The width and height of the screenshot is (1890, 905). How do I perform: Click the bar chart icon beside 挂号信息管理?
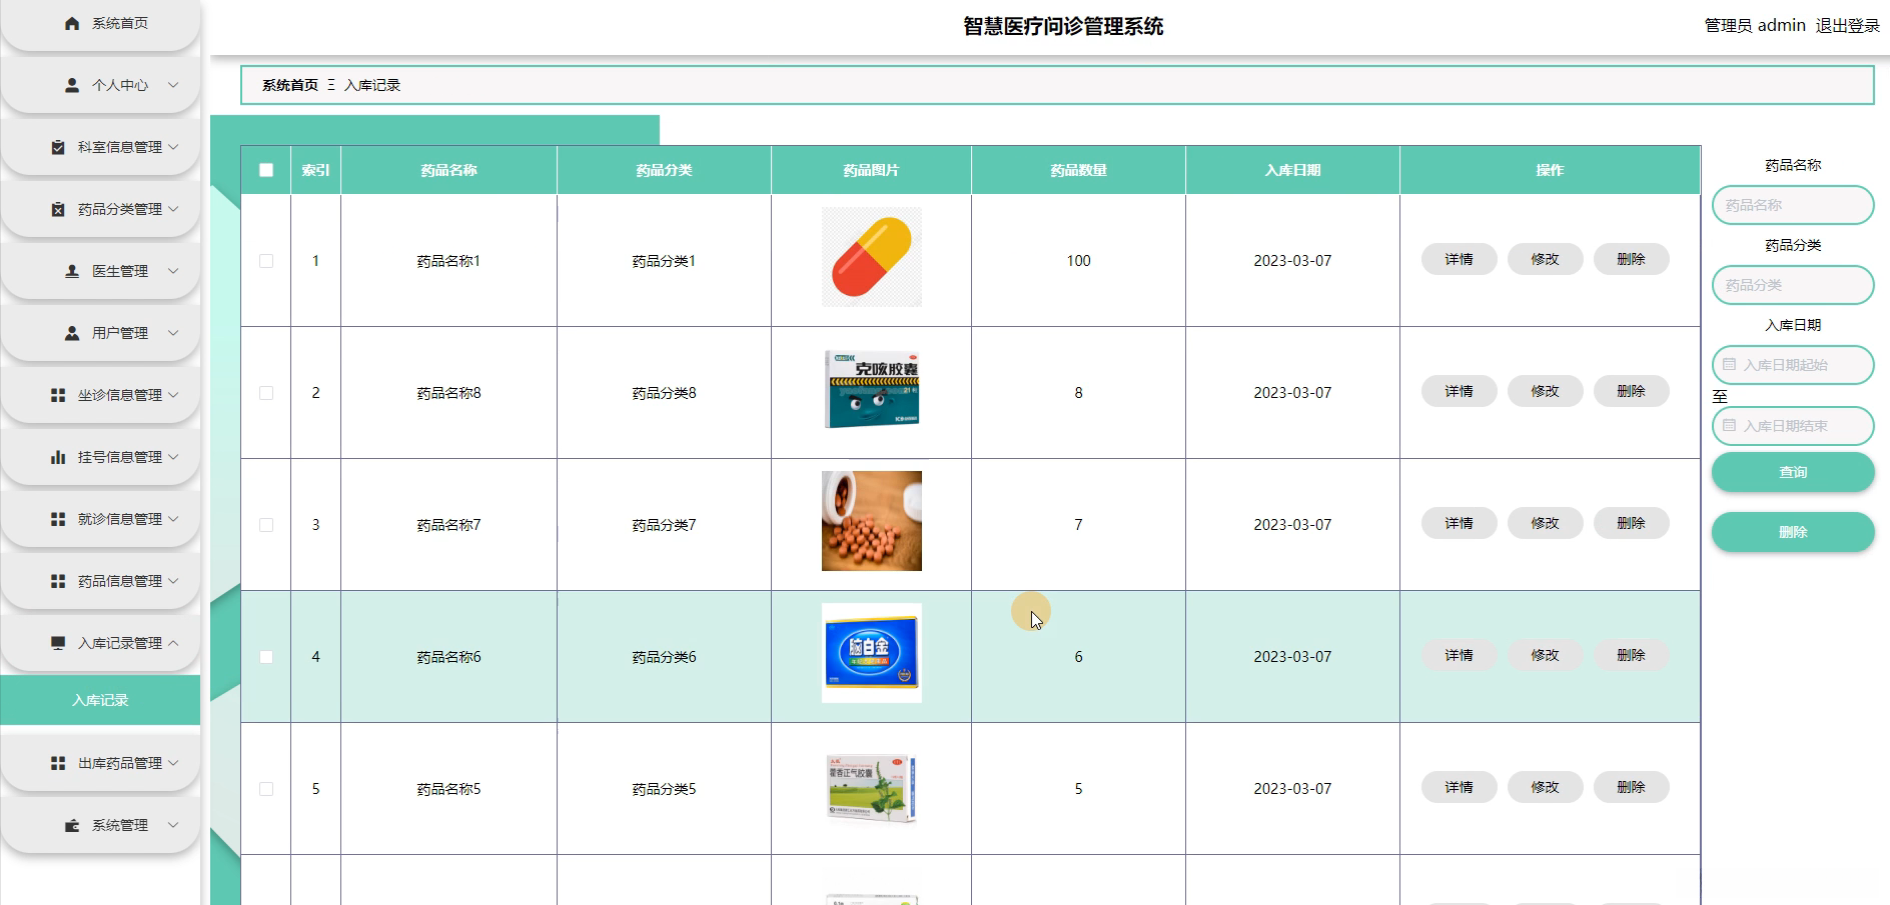(x=58, y=457)
